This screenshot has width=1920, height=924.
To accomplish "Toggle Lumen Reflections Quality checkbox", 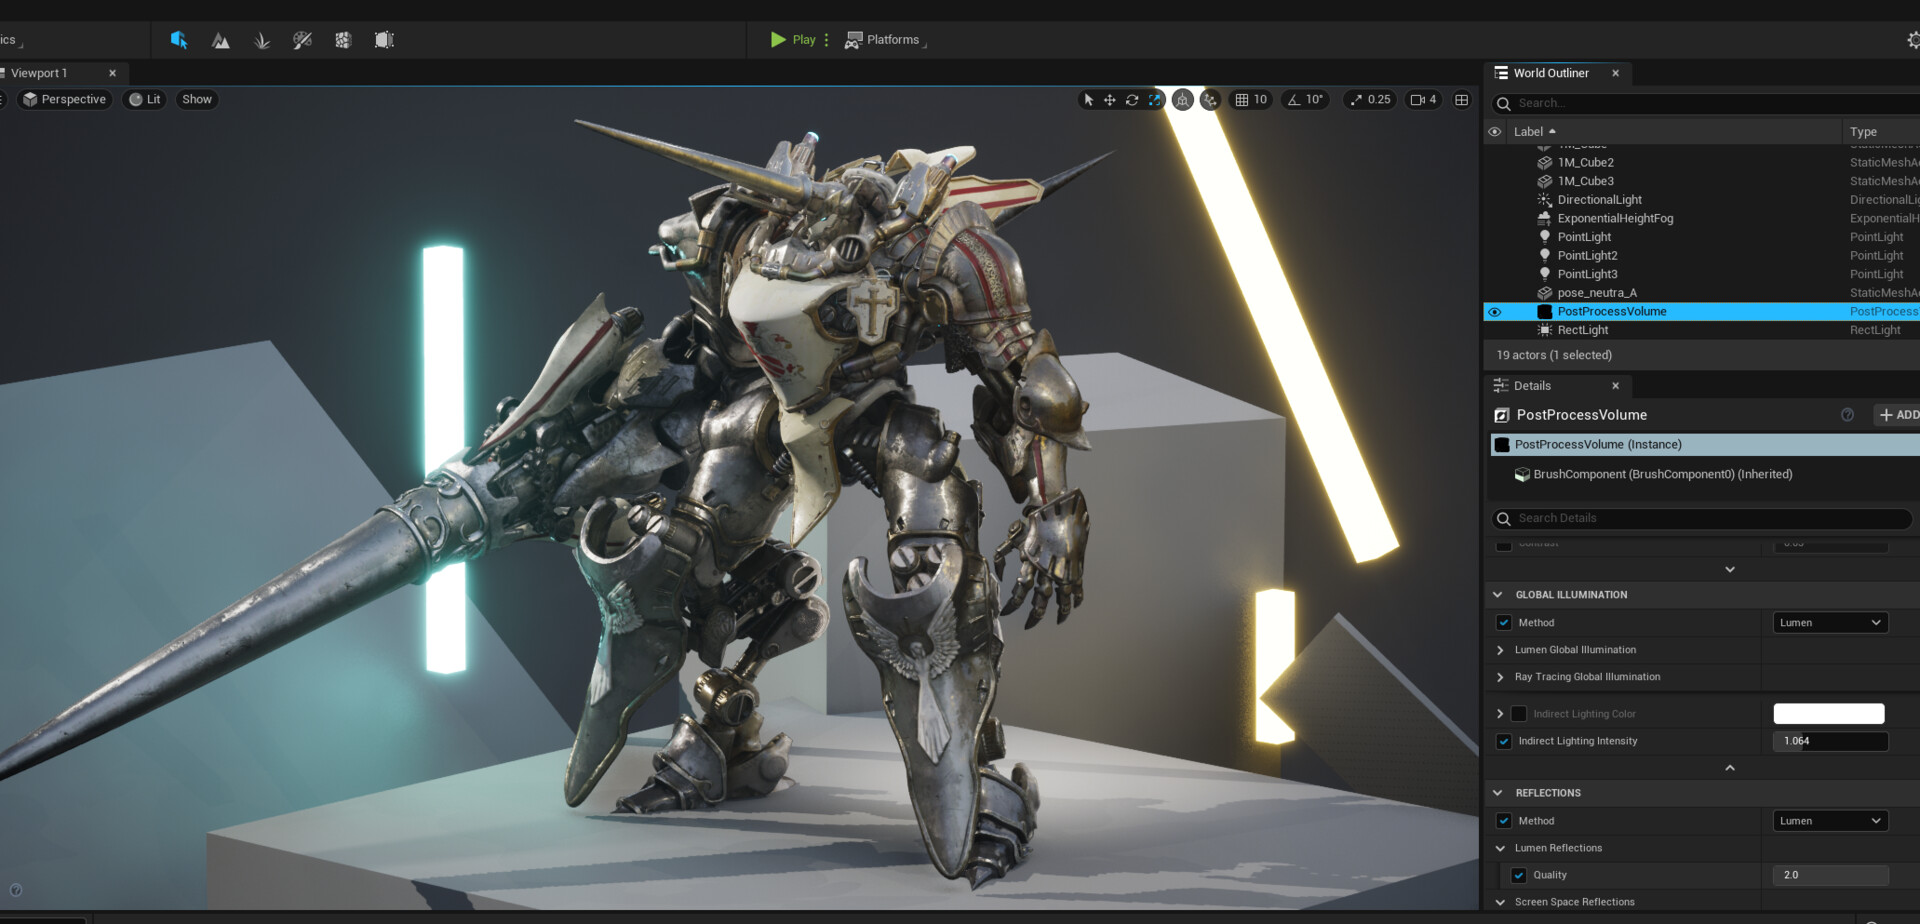I will point(1519,876).
